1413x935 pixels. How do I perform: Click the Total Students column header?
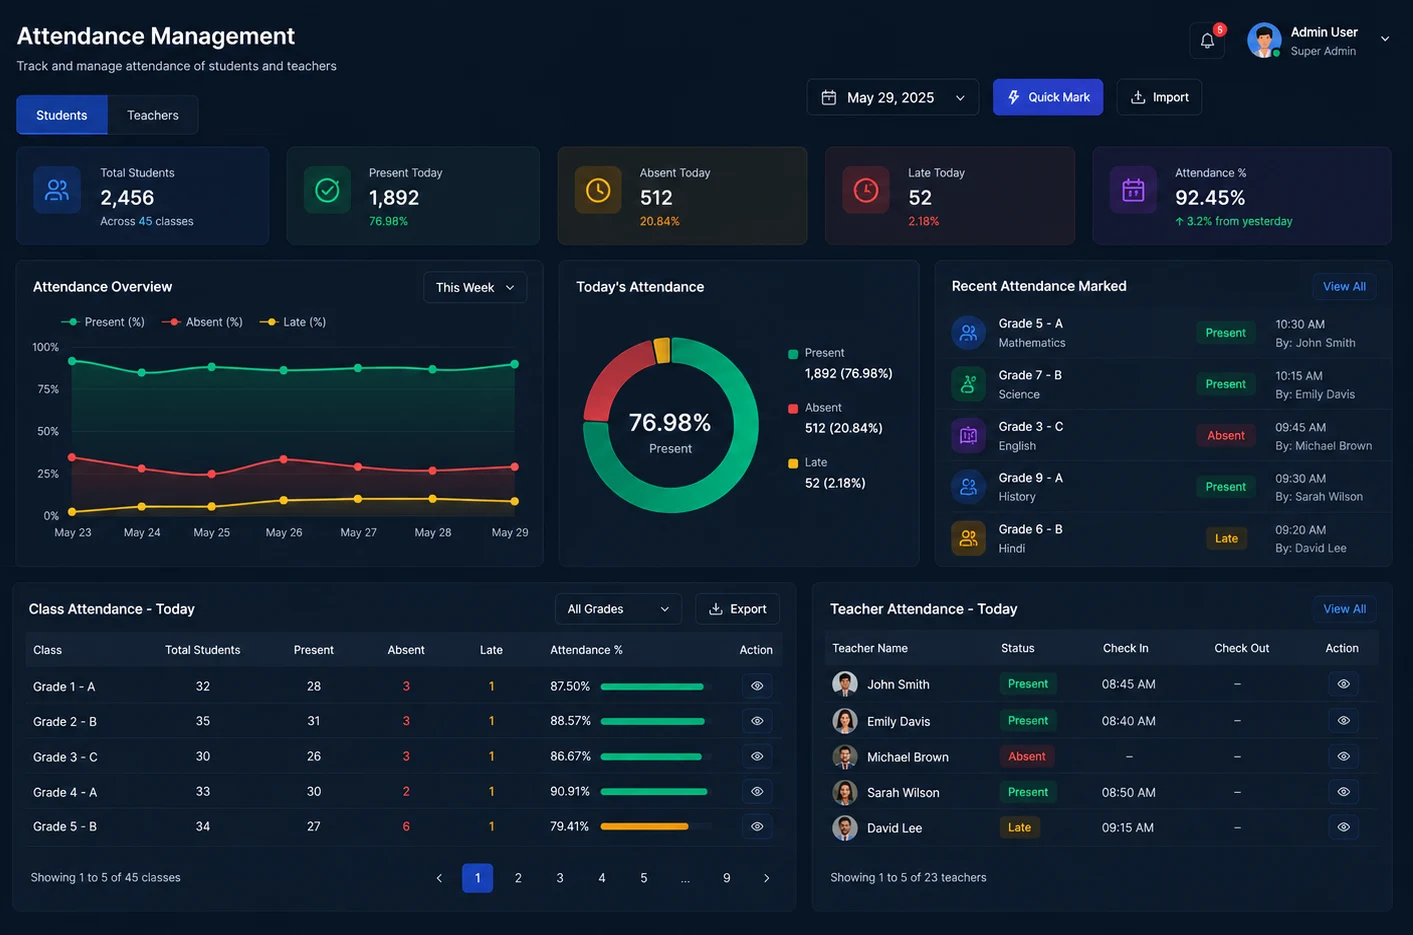[203, 650]
